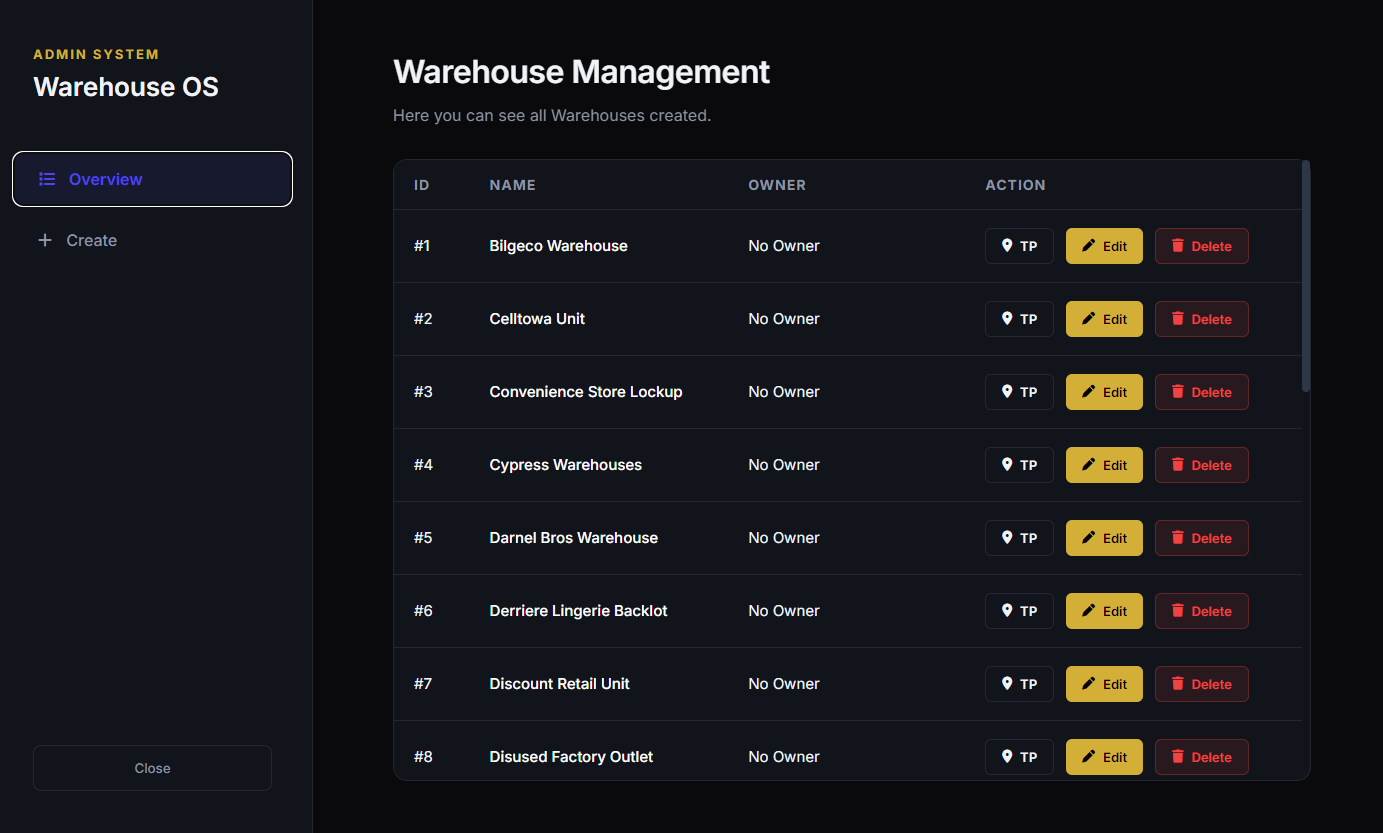Click the list icon beside Overview
Screen dimensions: 1383x833
point(46,179)
